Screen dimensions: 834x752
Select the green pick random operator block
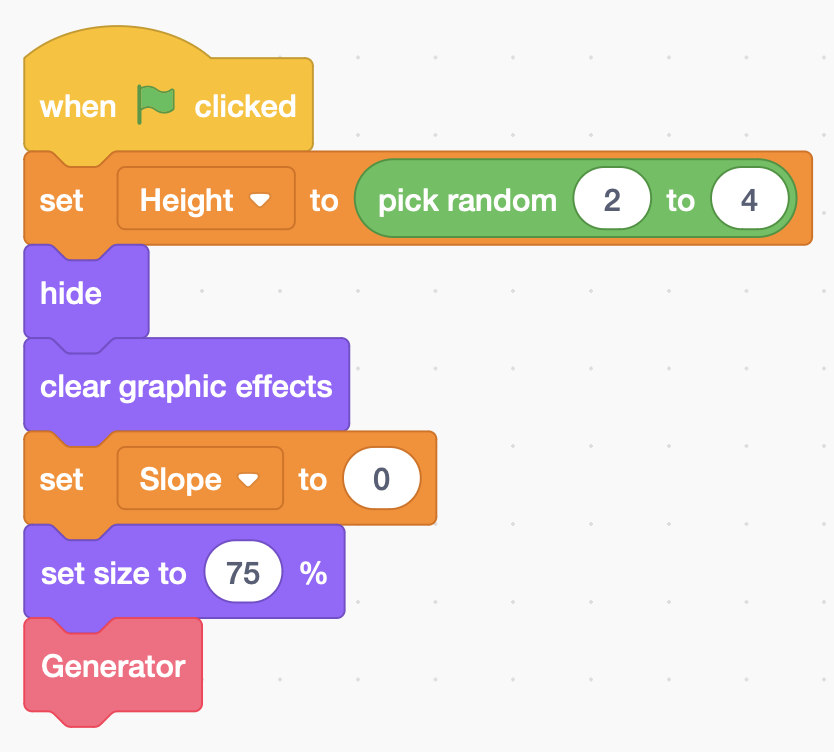coord(466,201)
